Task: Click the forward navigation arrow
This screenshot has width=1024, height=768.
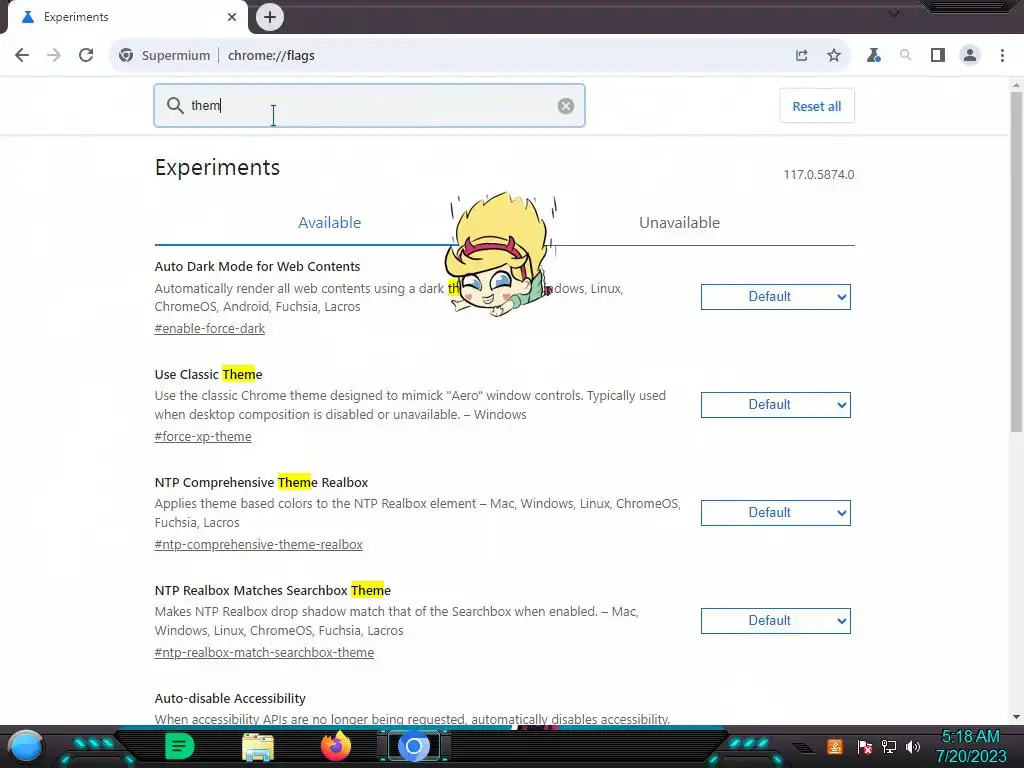Action: [54, 56]
